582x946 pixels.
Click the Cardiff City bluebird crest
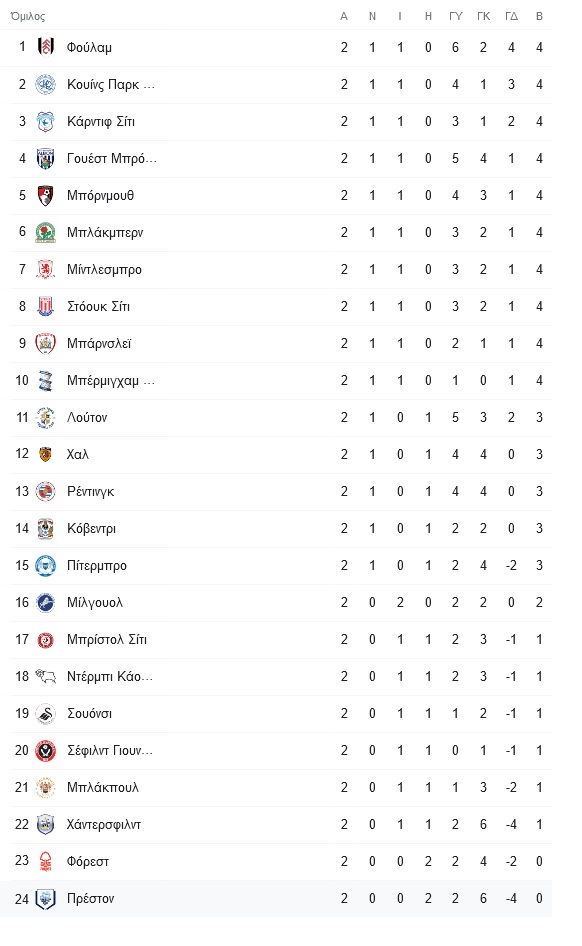point(45,121)
